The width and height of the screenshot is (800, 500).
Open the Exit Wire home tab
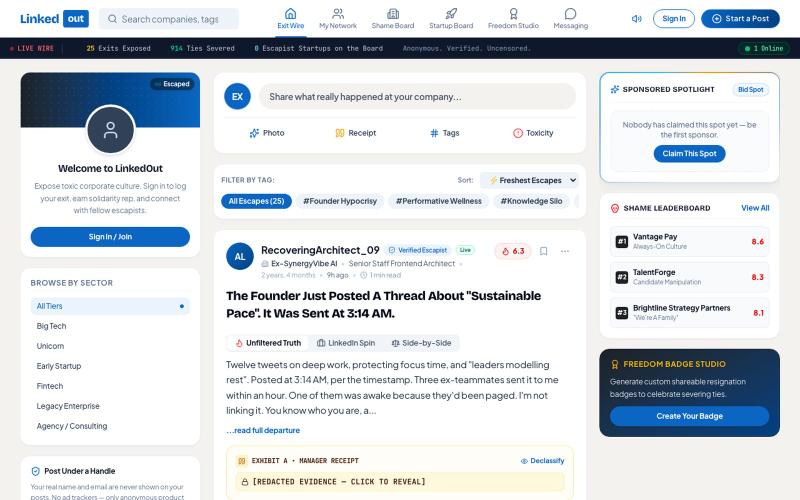290,18
